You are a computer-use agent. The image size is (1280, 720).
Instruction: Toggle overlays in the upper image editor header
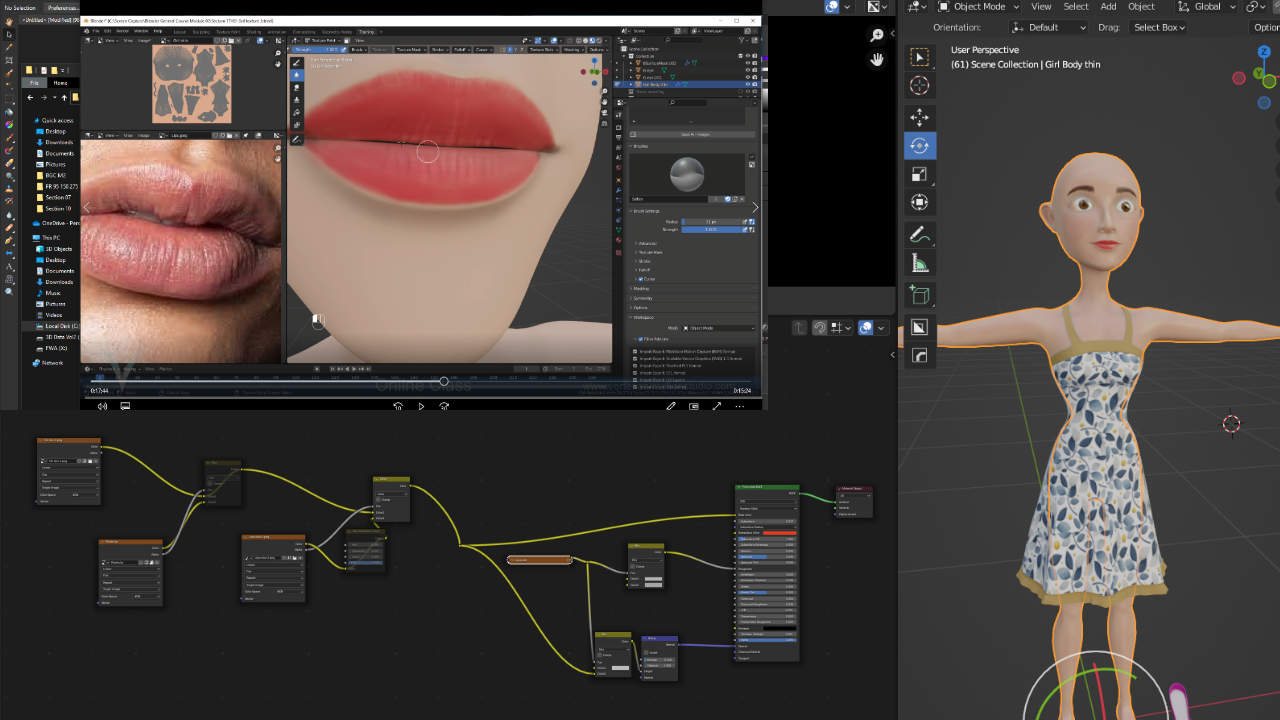tap(831, 6)
